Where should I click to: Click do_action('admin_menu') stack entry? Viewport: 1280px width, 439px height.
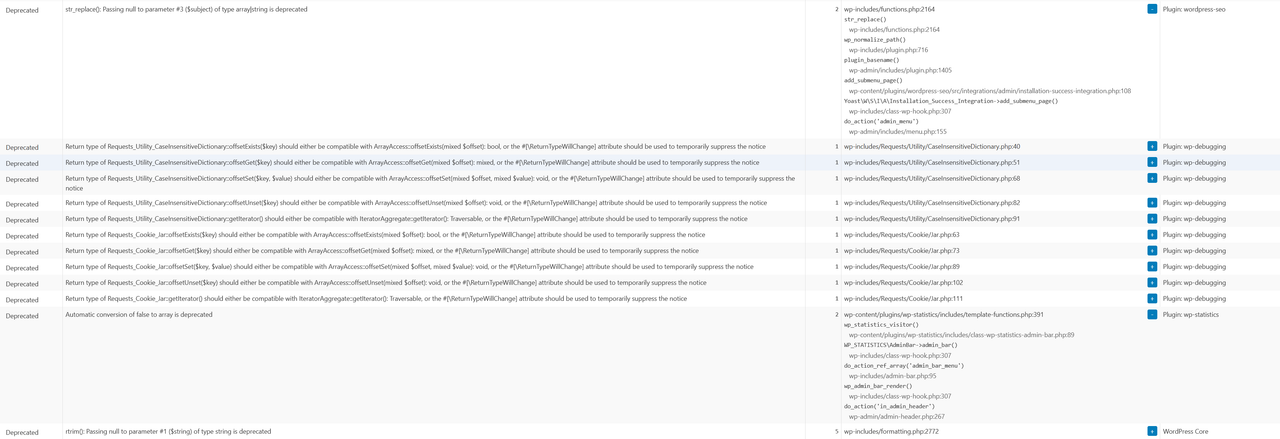tap(881, 121)
